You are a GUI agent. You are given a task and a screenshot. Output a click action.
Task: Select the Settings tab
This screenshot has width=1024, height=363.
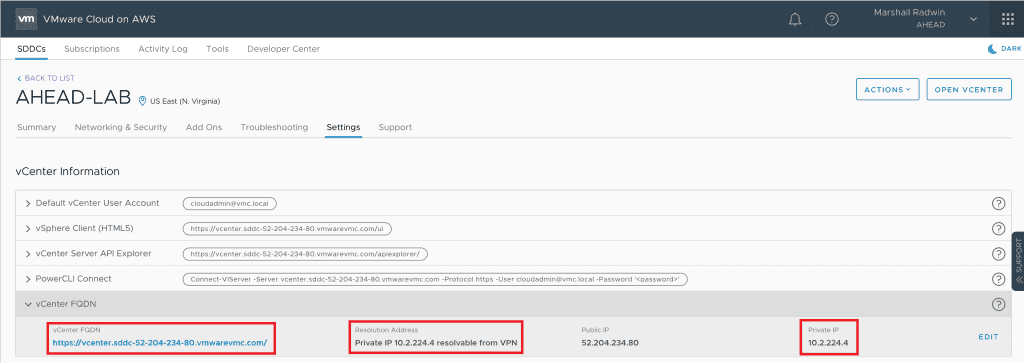tap(344, 127)
